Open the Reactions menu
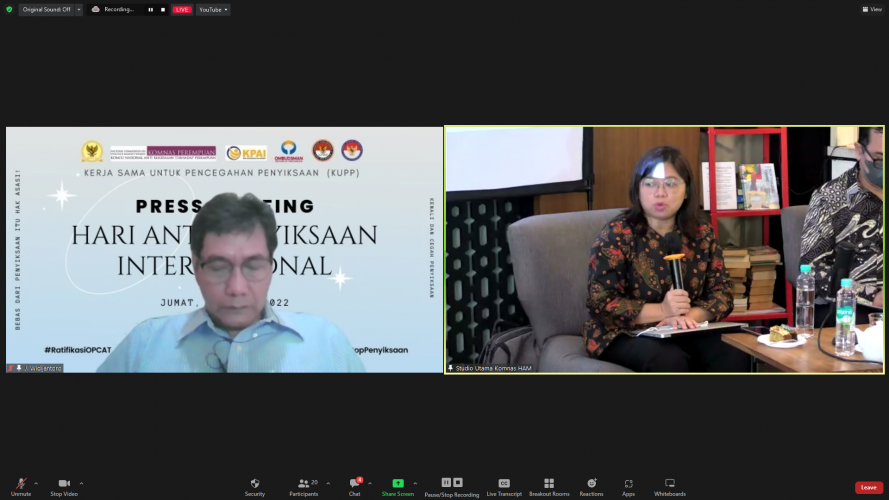Image resolution: width=889 pixels, height=500 pixels. pos(591,484)
